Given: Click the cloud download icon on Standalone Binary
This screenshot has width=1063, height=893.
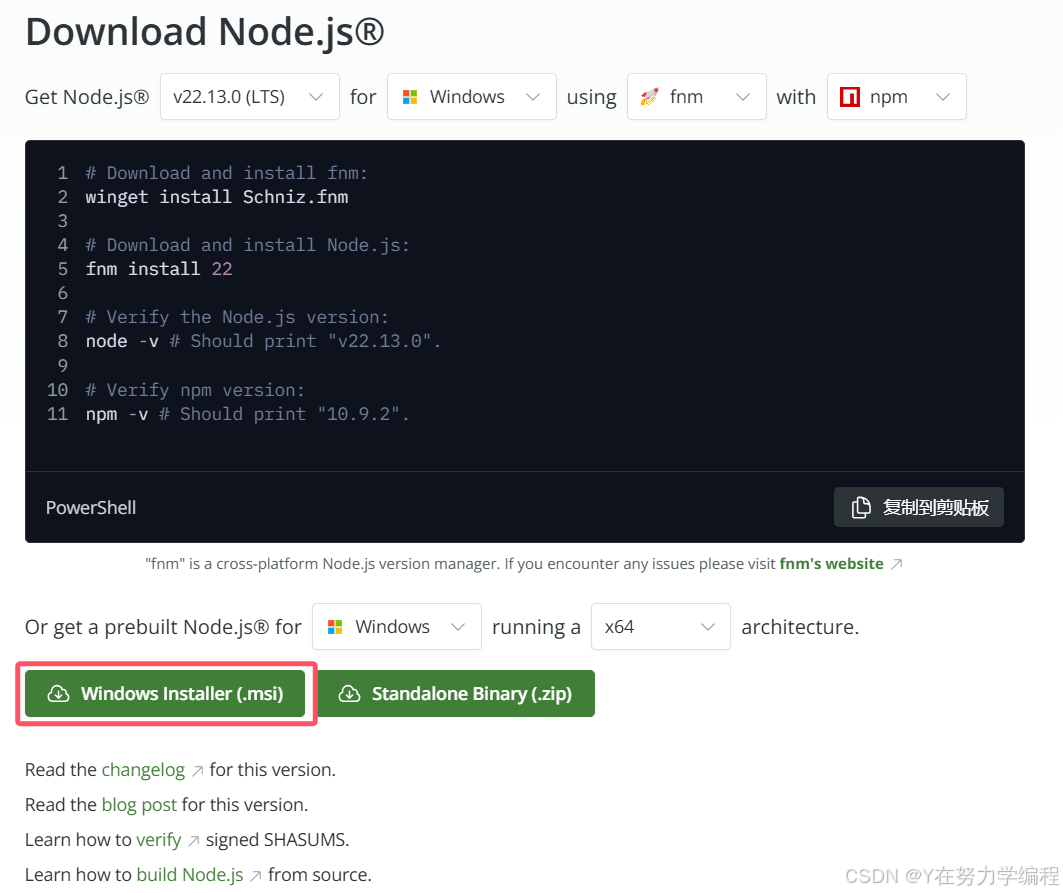Looking at the screenshot, I should click(349, 694).
